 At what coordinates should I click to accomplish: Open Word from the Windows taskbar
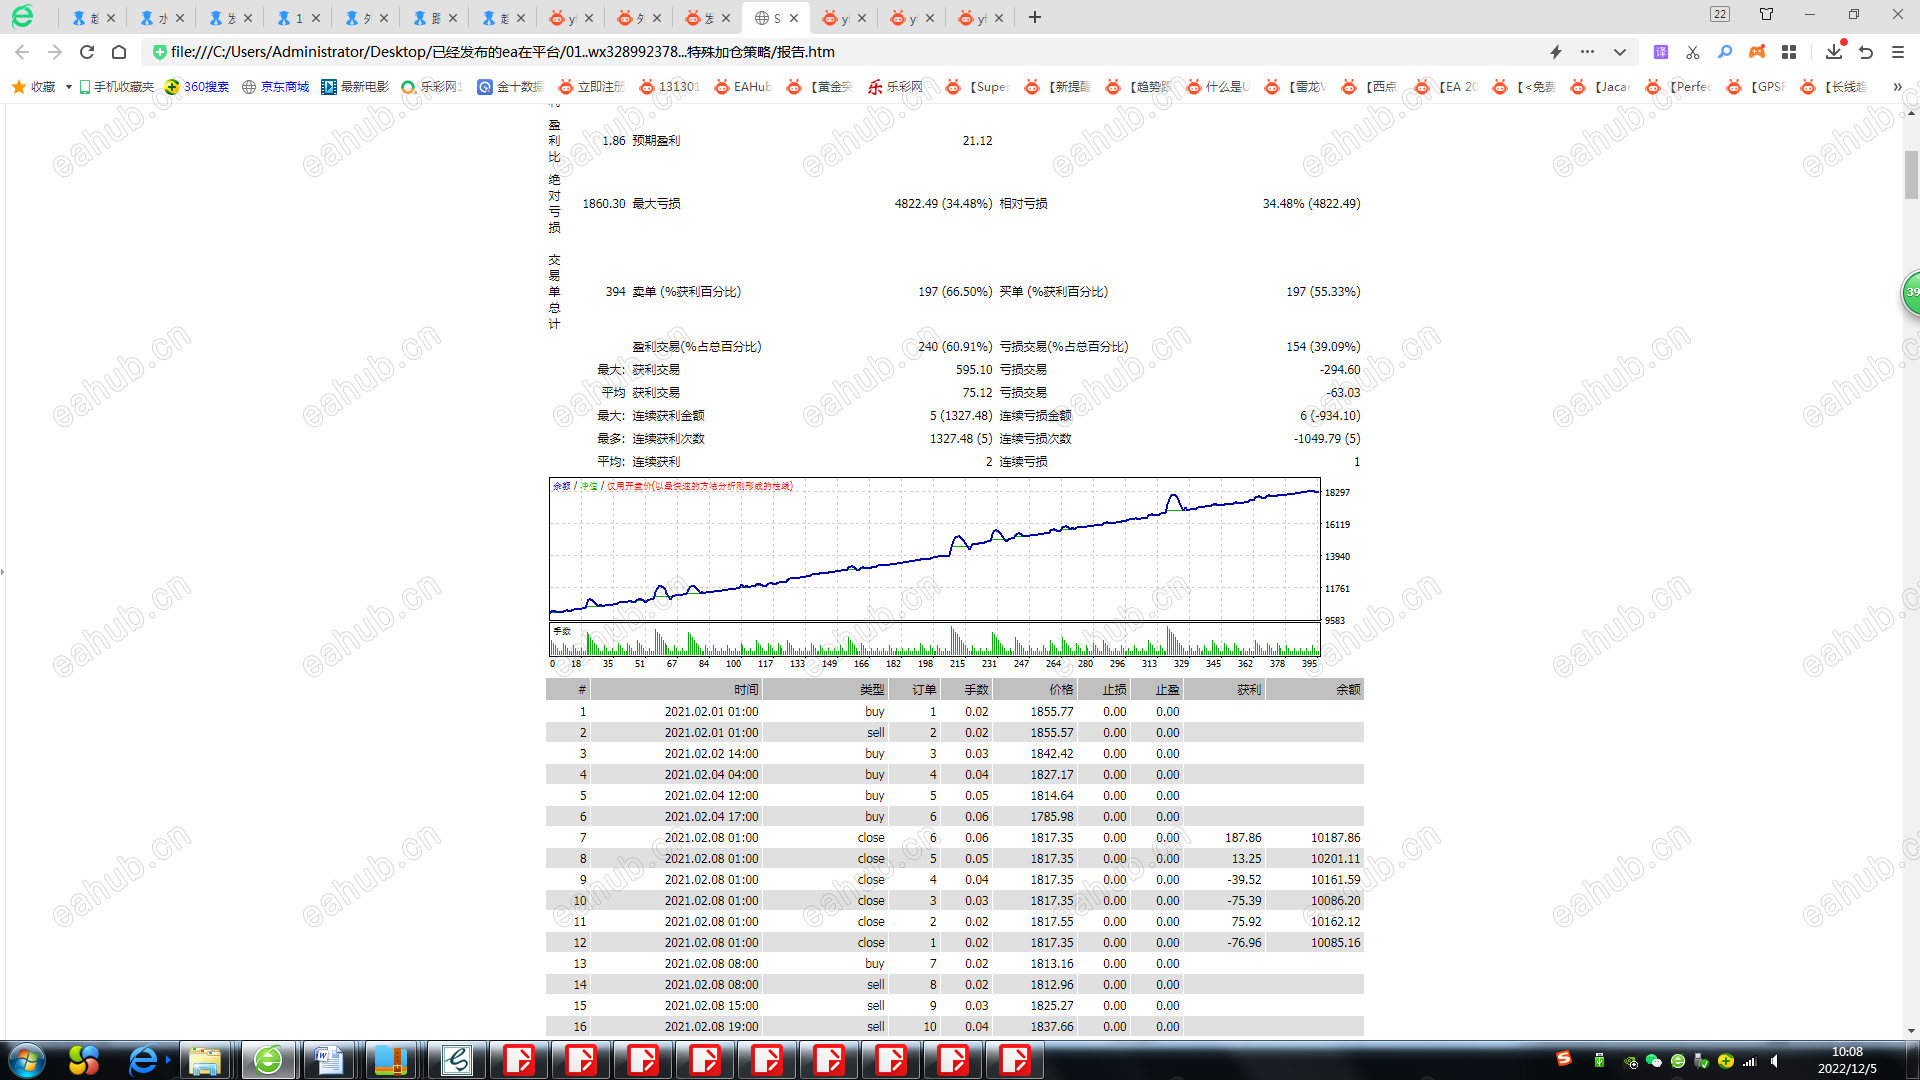click(x=329, y=1060)
